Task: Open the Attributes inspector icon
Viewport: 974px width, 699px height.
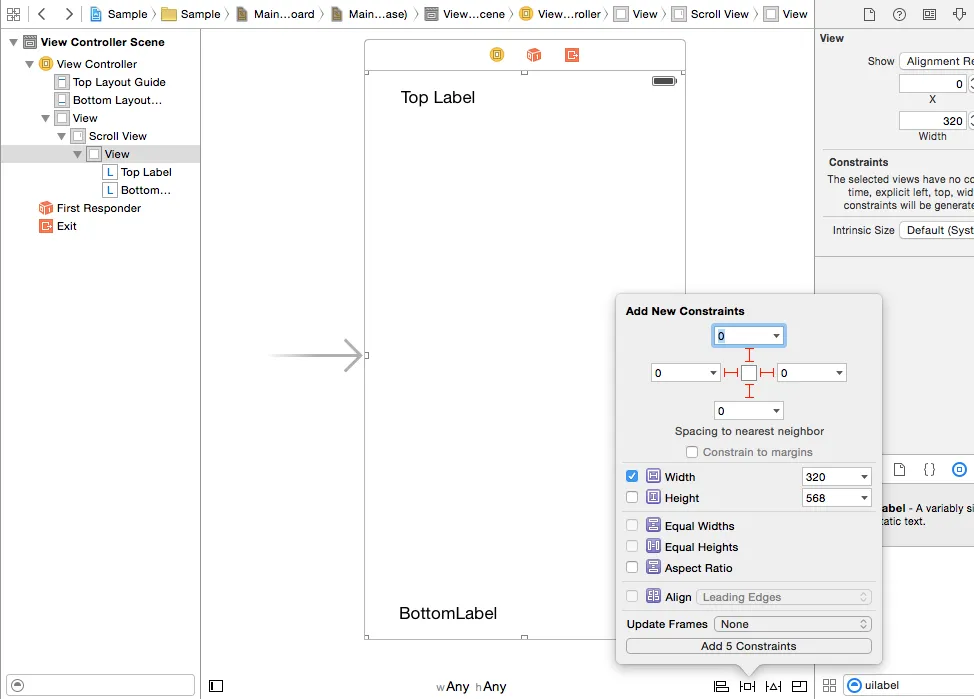Action: pos(959,14)
